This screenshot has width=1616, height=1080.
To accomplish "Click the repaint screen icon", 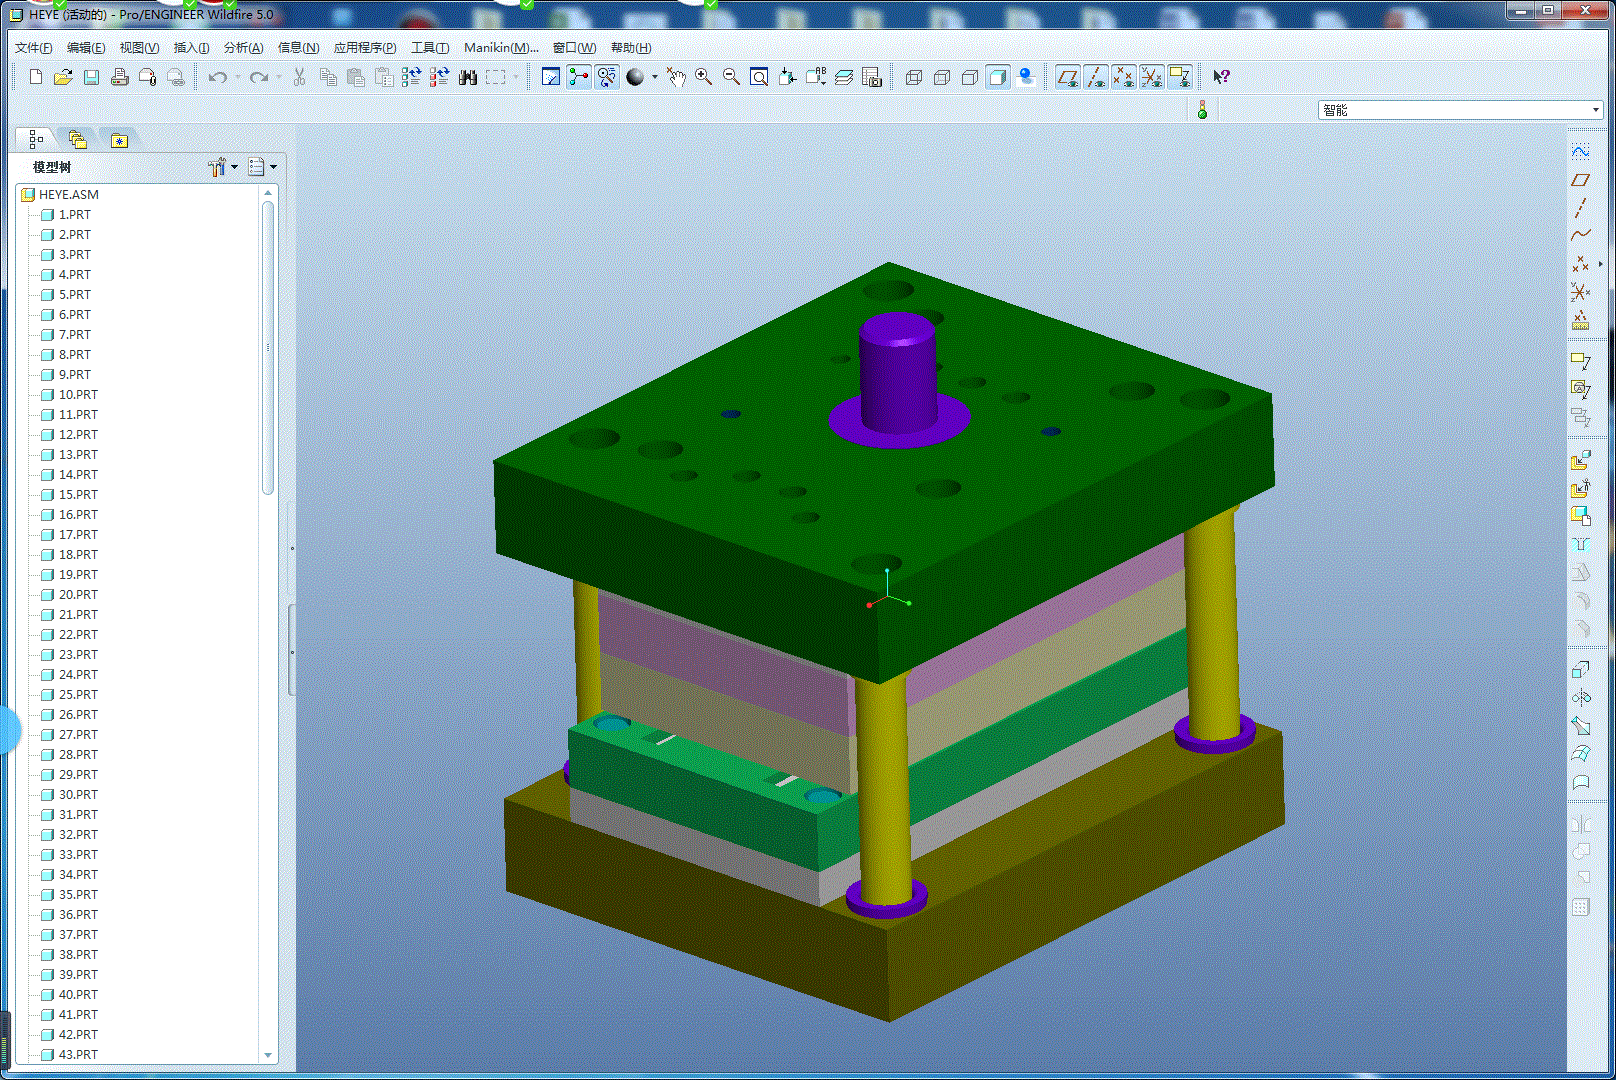I will pos(550,77).
